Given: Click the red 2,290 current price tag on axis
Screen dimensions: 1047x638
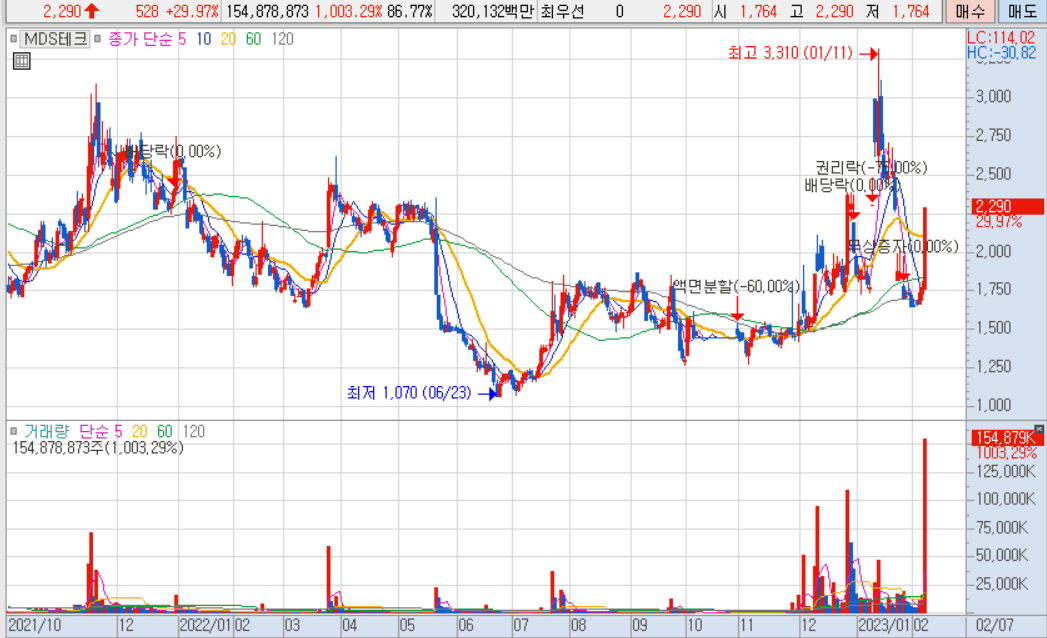Looking at the screenshot, I should tap(1006, 206).
